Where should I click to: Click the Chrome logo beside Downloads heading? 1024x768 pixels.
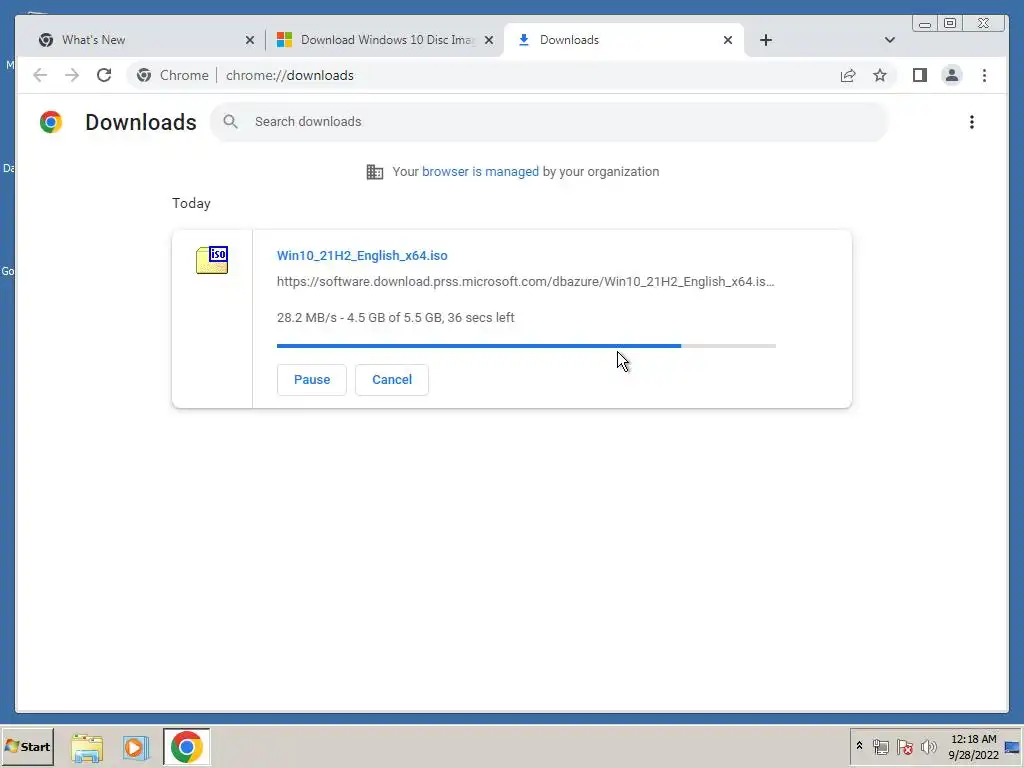click(x=50, y=122)
